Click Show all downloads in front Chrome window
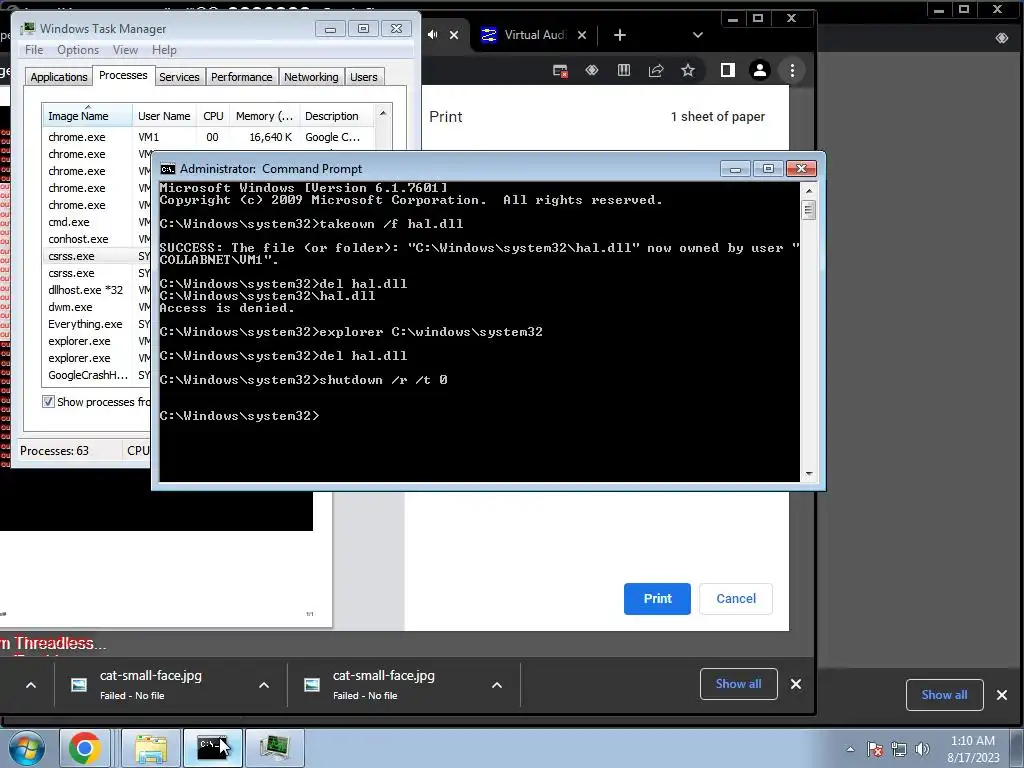1024x768 pixels. point(739,684)
